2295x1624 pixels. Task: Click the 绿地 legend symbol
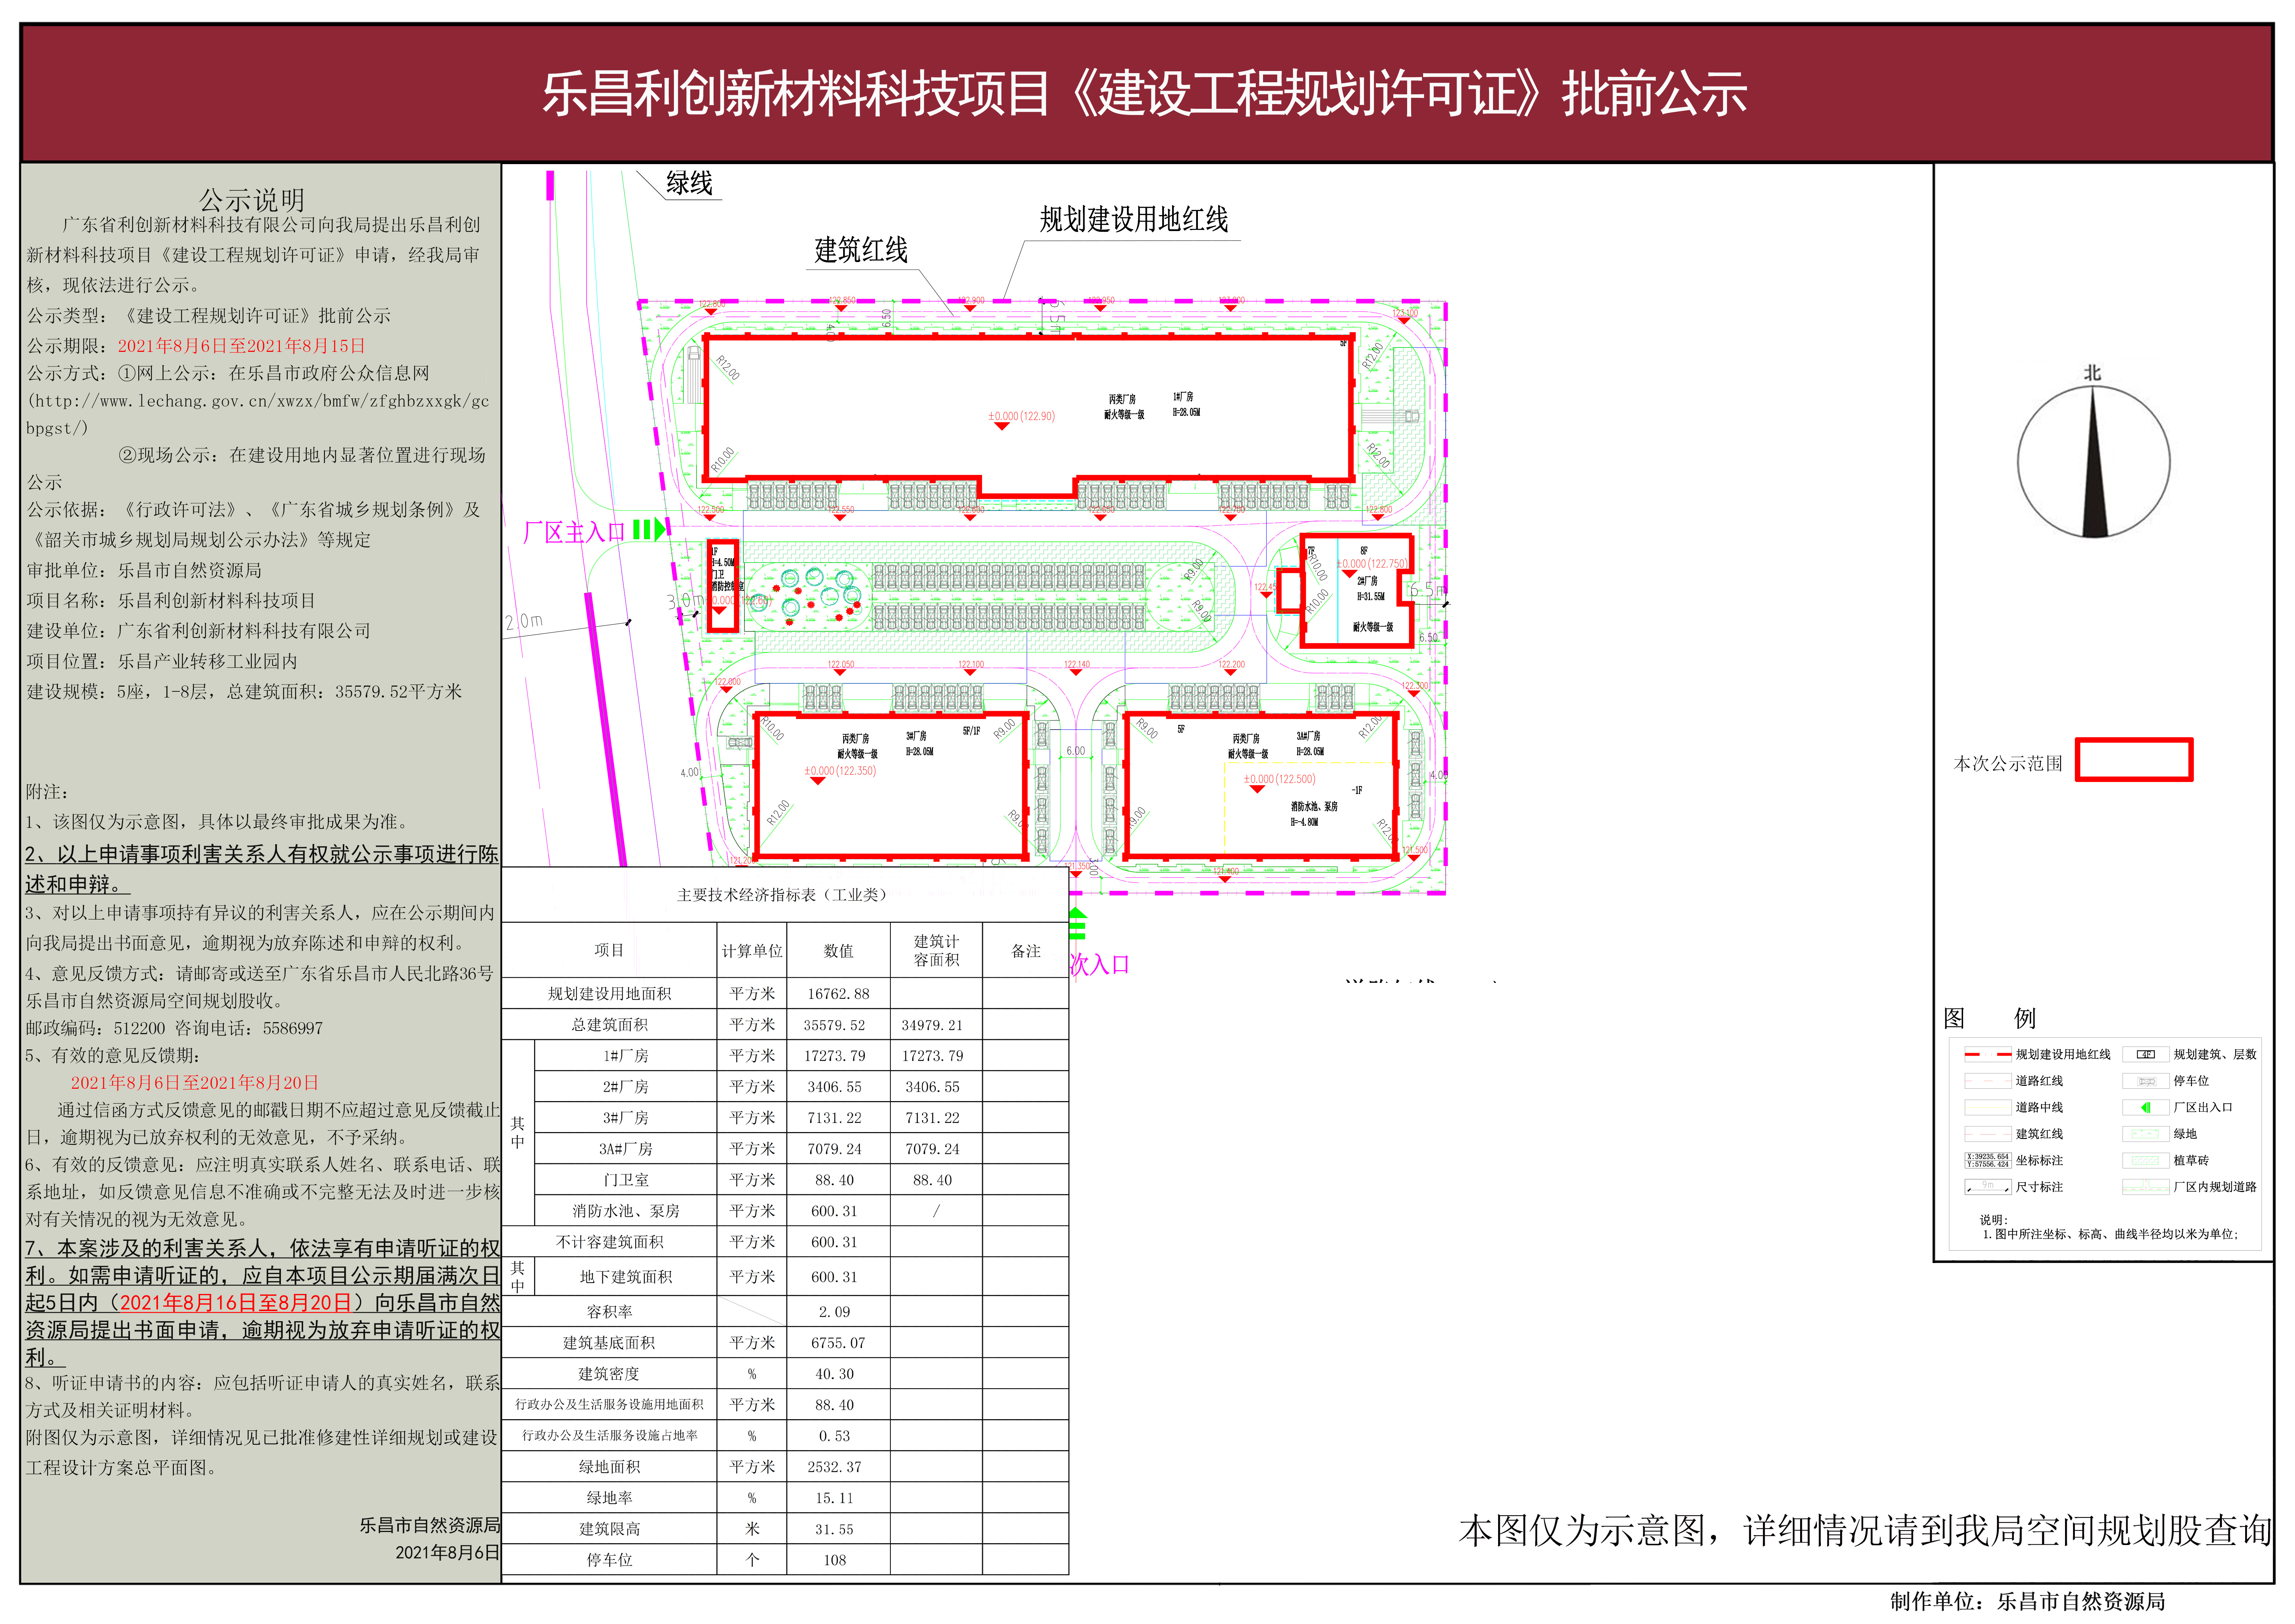click(2146, 1134)
